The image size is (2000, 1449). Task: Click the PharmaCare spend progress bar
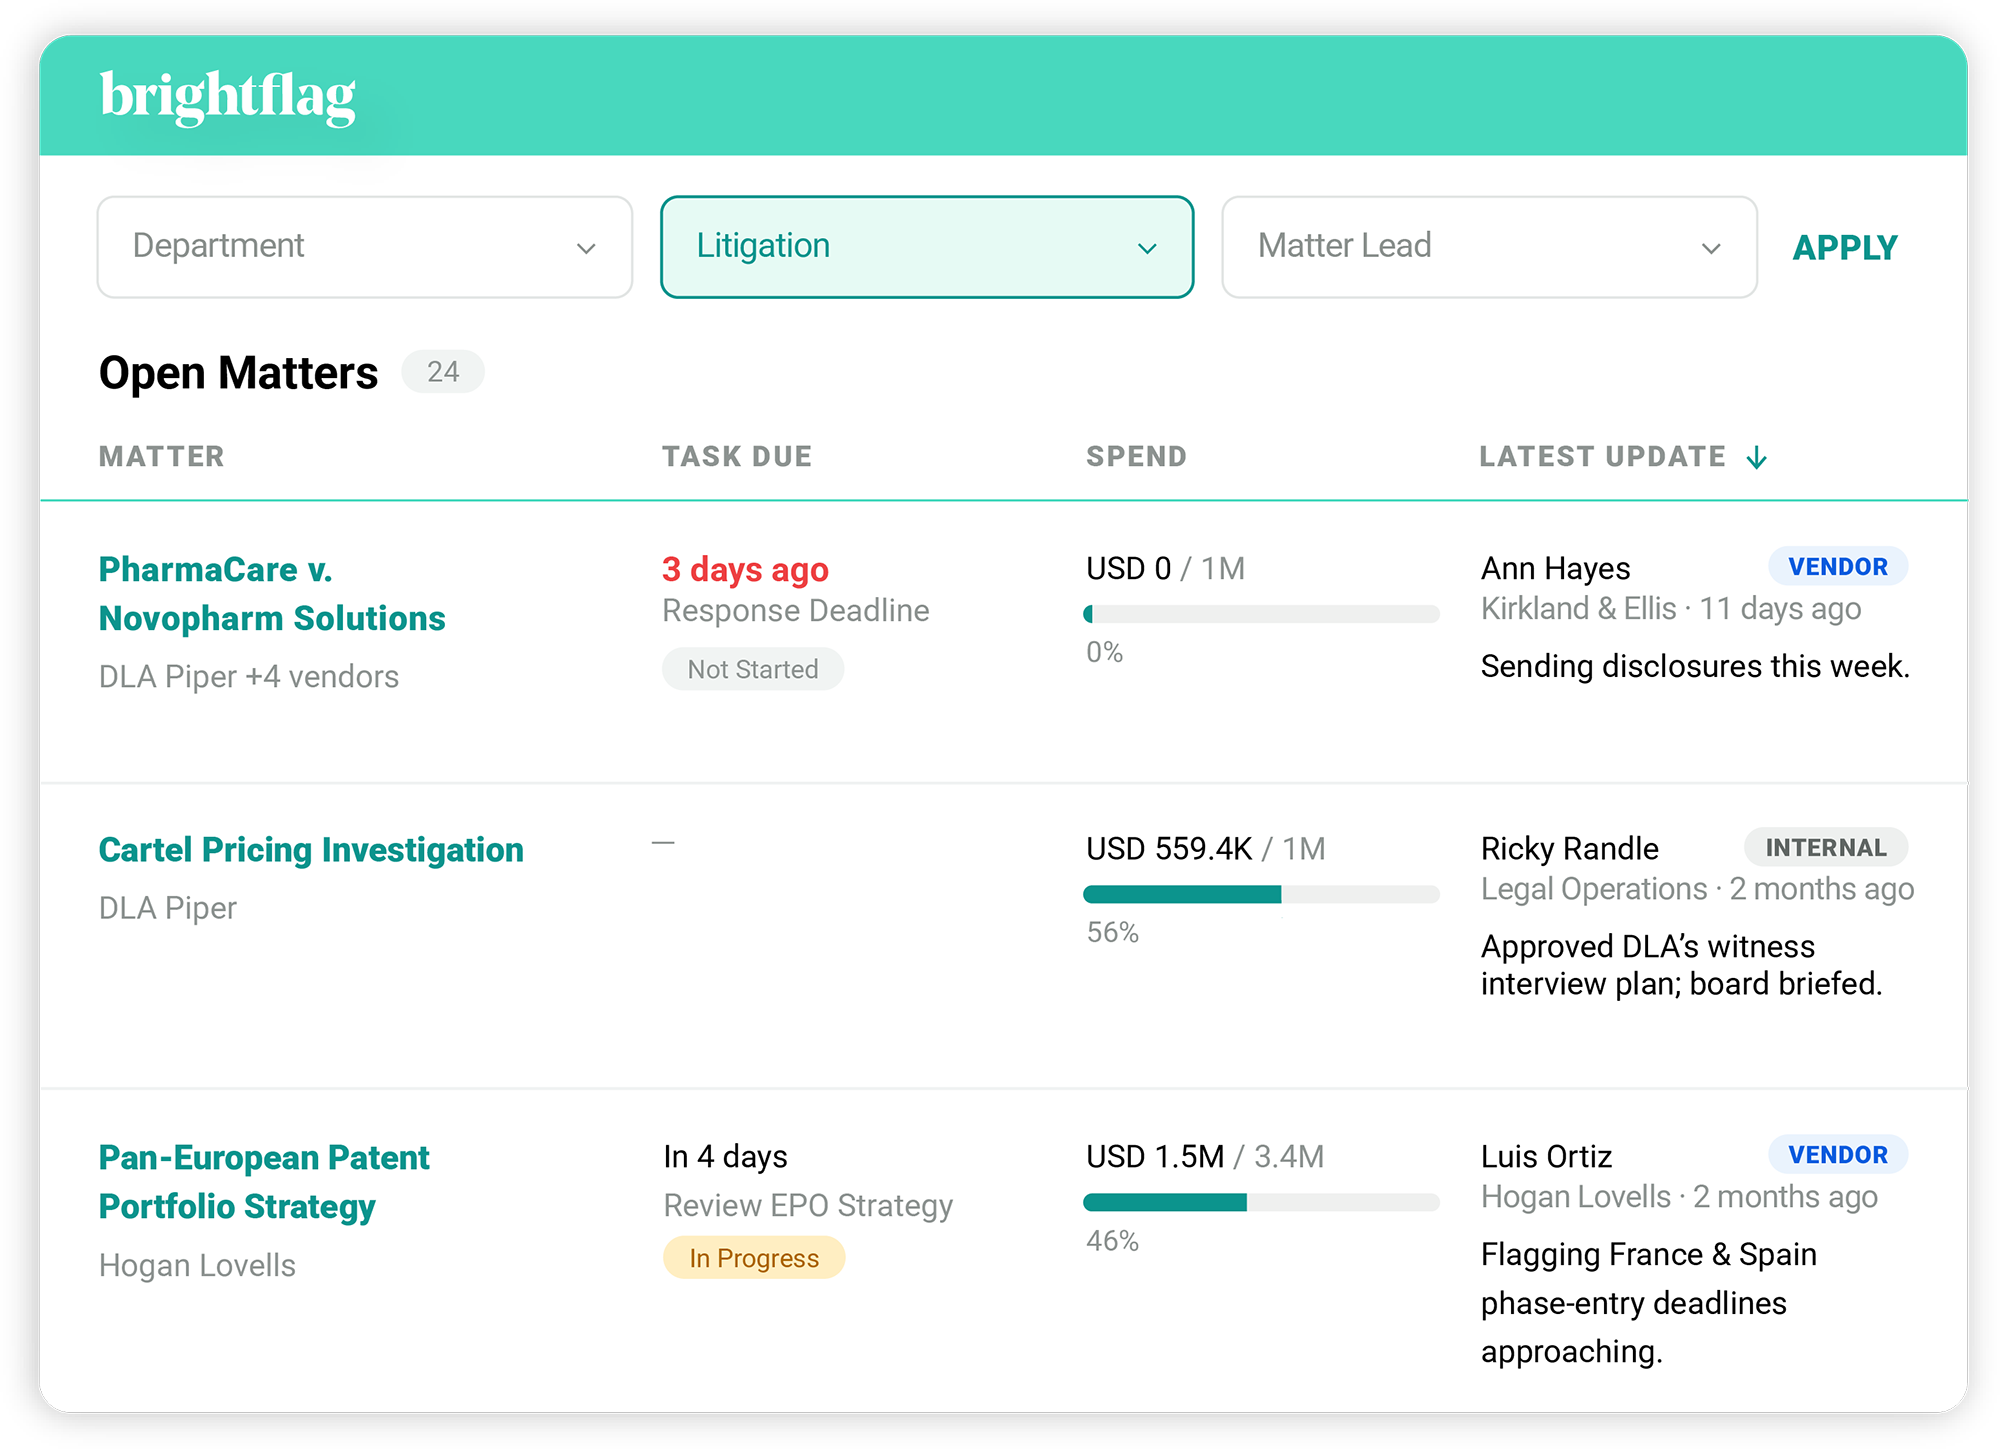coord(1261,614)
